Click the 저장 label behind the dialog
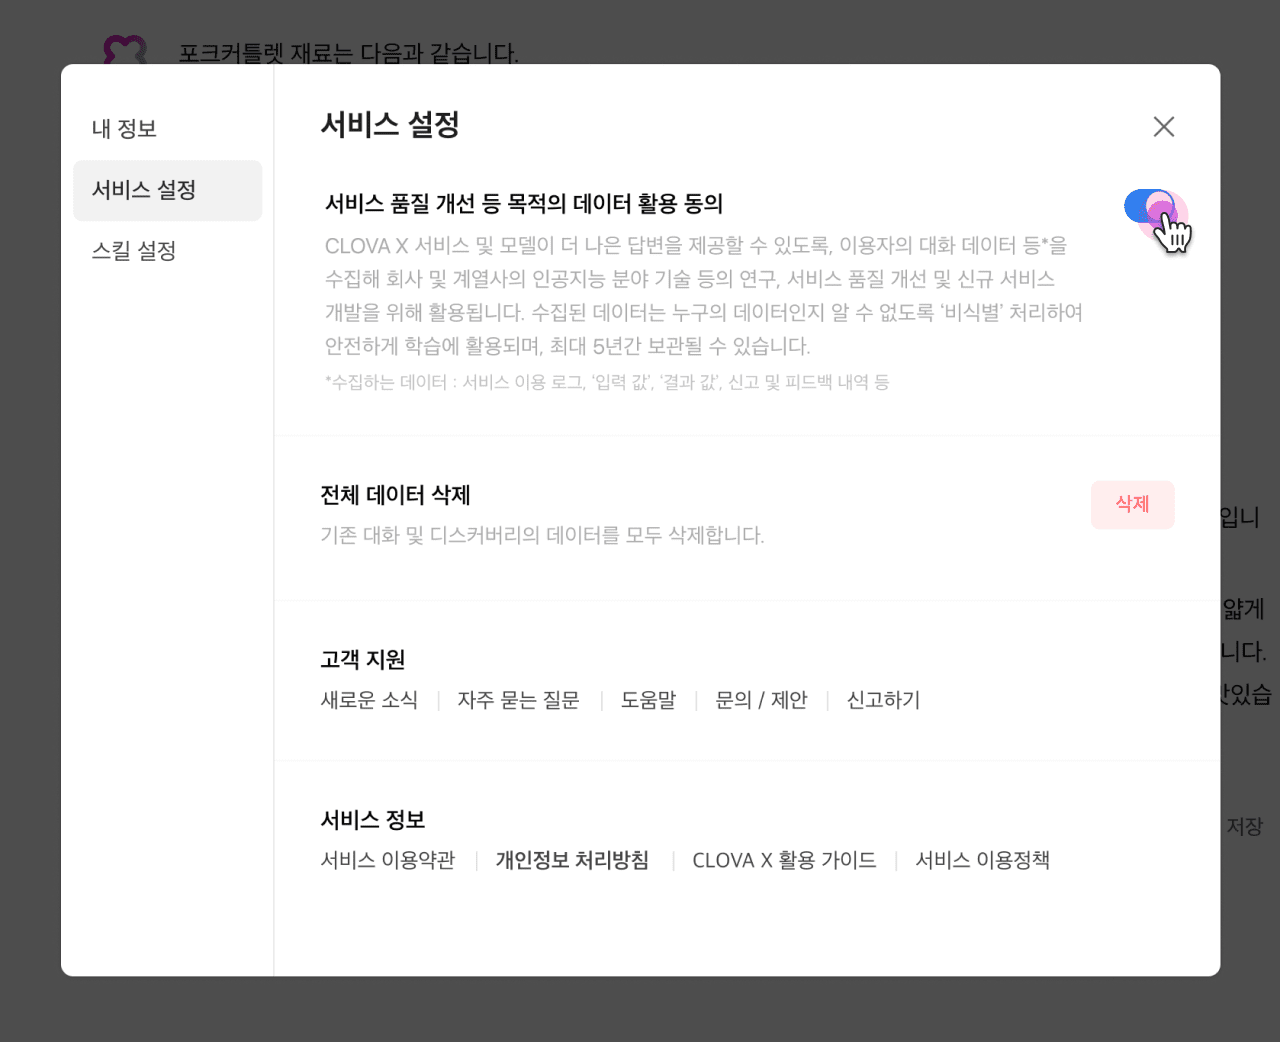 coord(1244,827)
